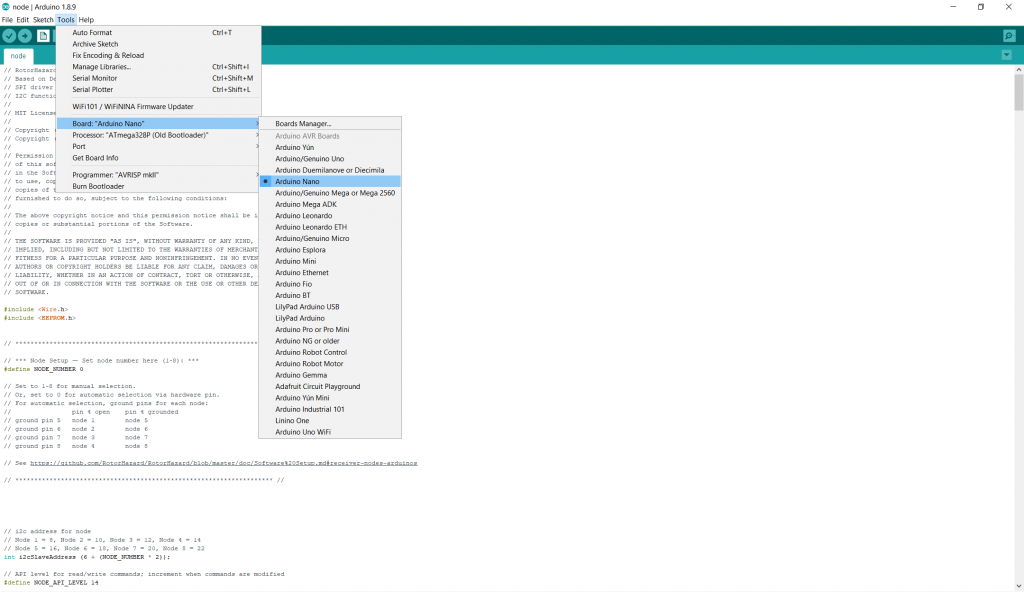Select the Arduino Nano radio item
The image size is (1024, 592).
coord(330,182)
